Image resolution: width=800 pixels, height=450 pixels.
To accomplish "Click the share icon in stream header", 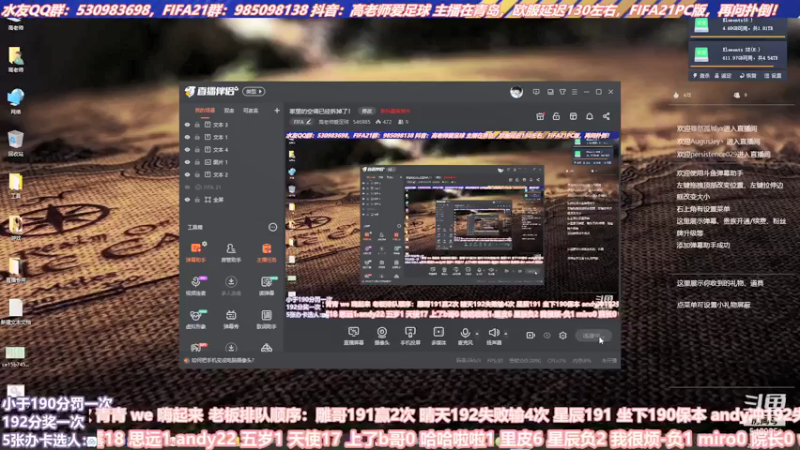I will click(x=606, y=116).
